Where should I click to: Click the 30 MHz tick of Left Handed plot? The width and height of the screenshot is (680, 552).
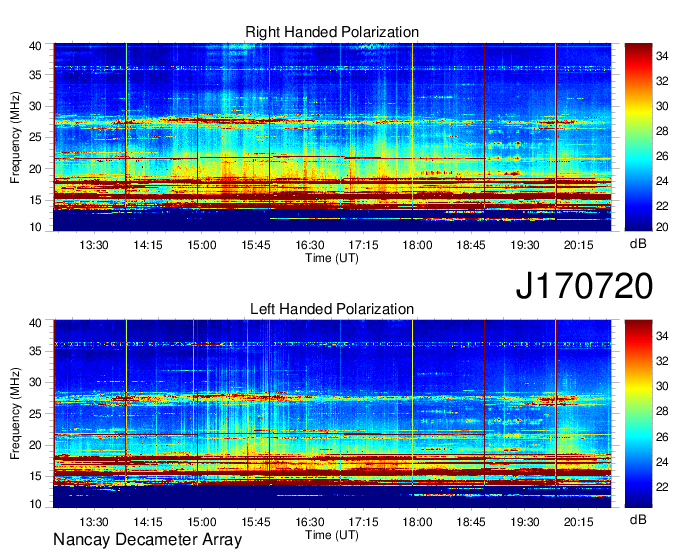point(35,382)
